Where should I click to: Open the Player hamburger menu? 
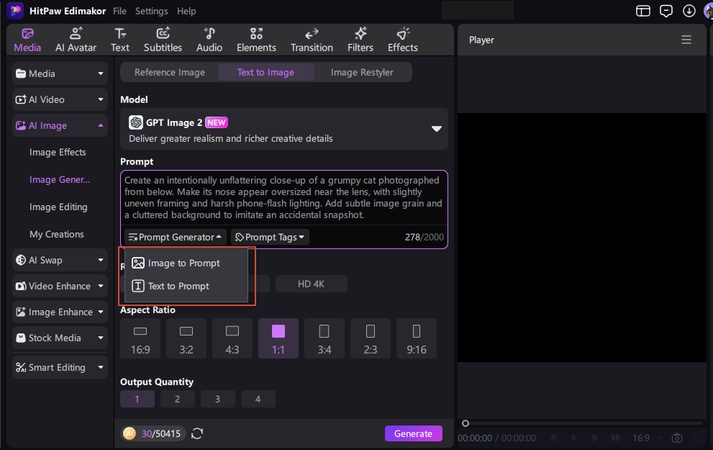(x=686, y=40)
